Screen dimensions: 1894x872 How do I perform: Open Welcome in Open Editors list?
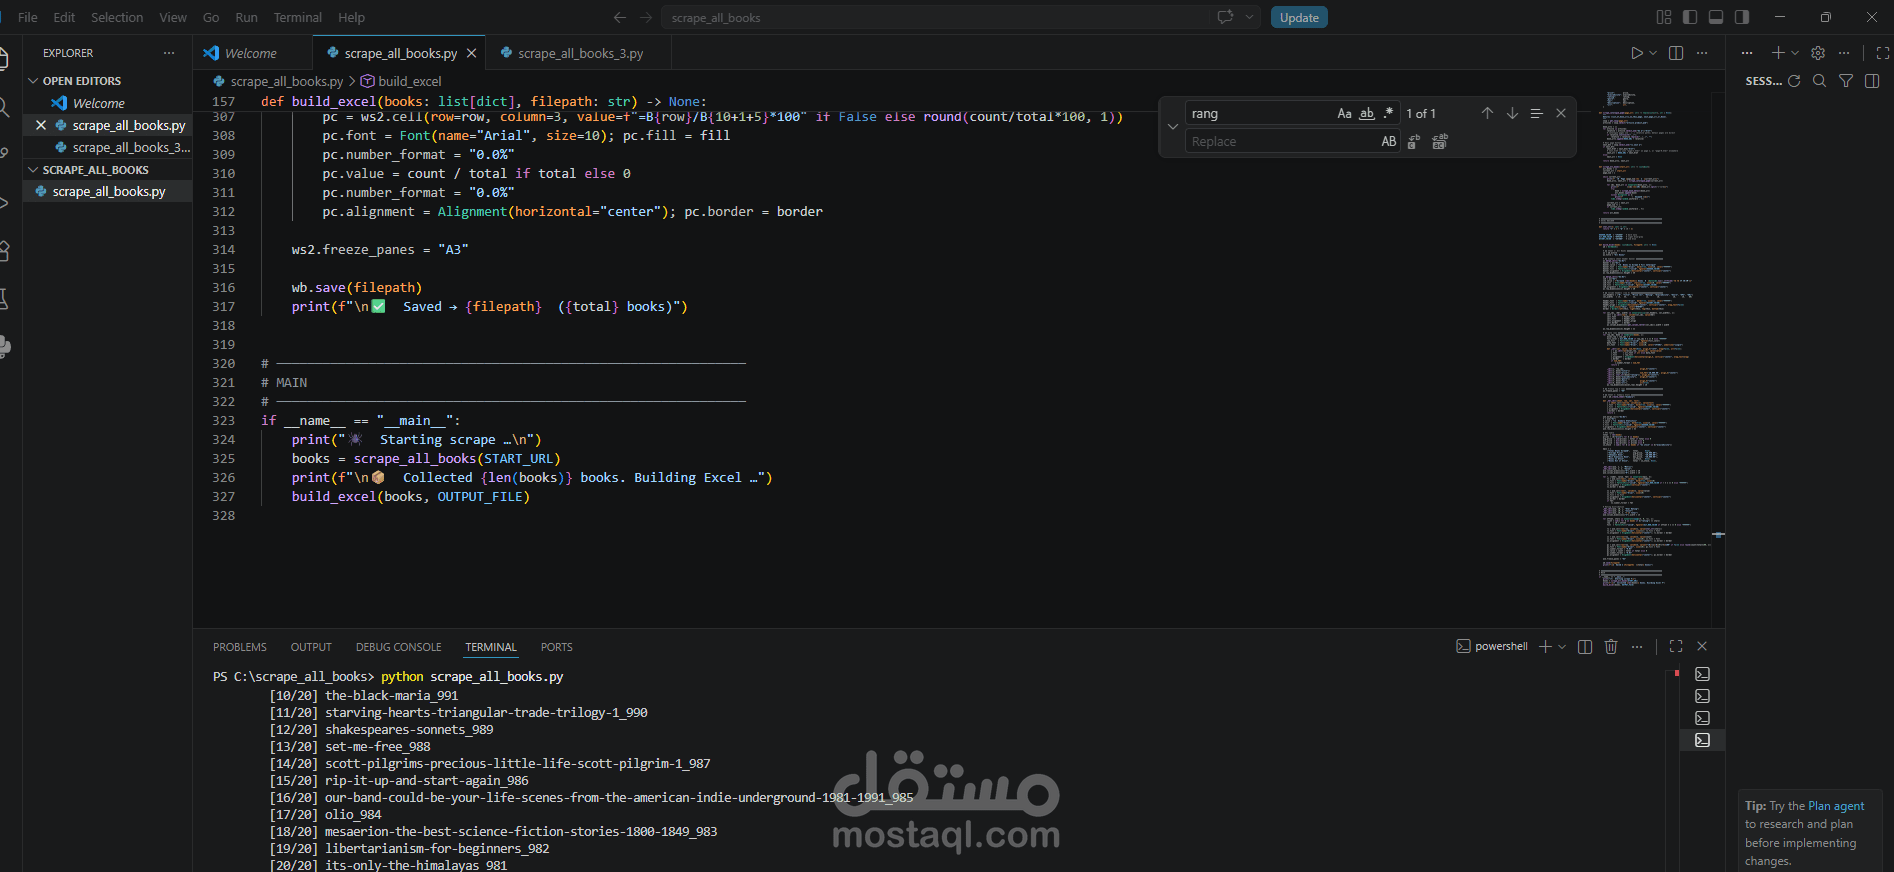tap(98, 103)
